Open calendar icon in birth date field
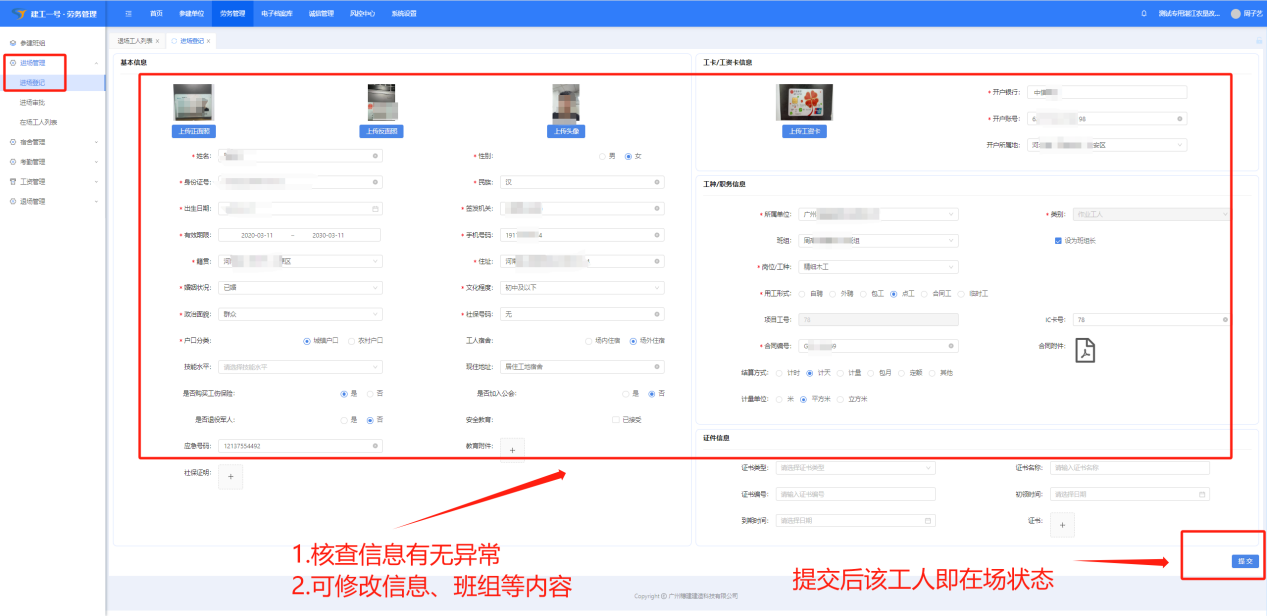 click(x=375, y=209)
